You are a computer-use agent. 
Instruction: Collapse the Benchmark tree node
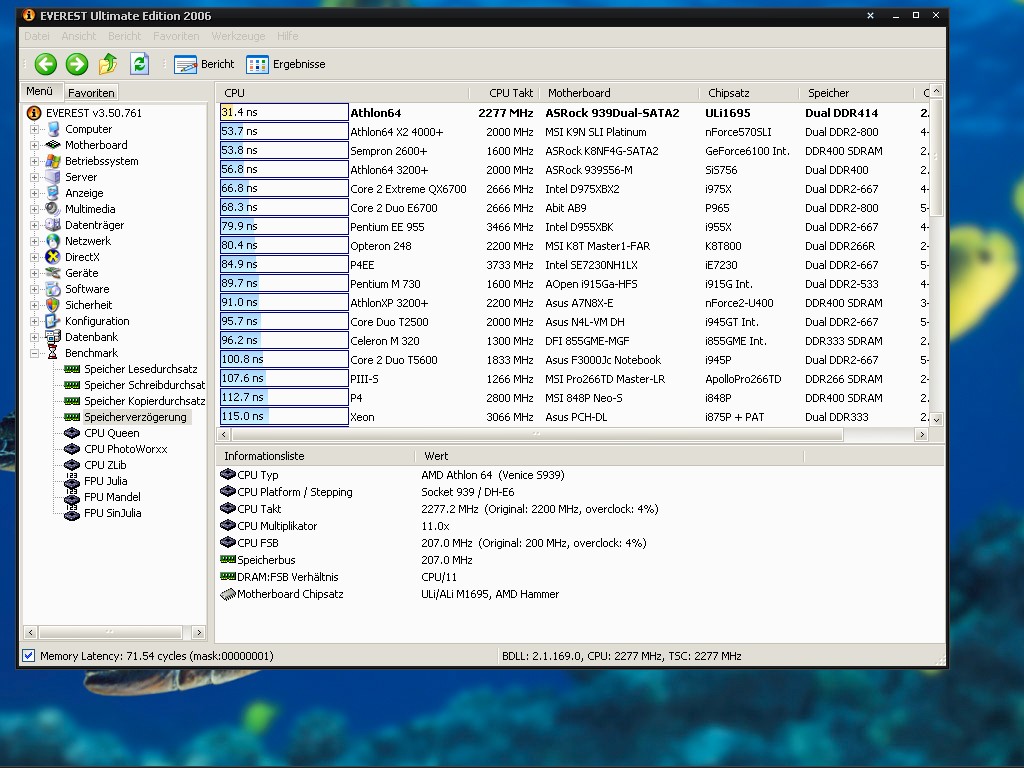[35, 353]
